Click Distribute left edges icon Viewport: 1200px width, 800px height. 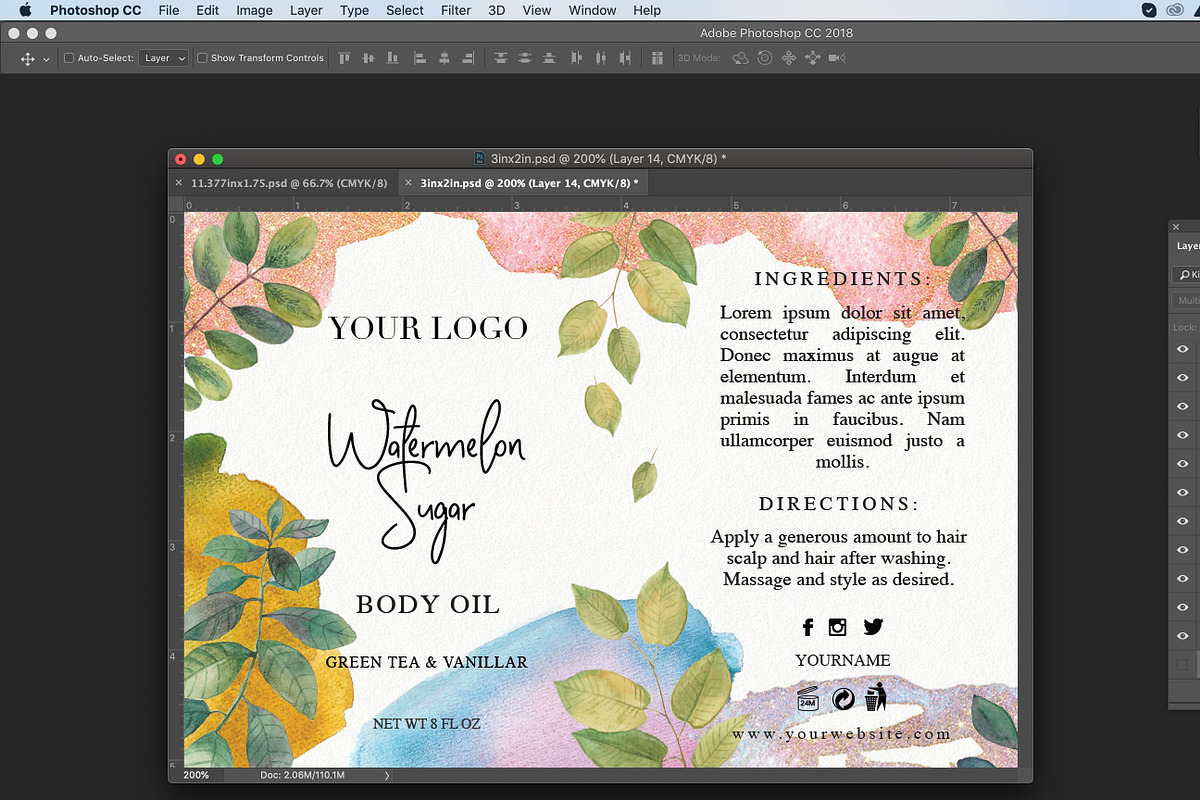577,58
